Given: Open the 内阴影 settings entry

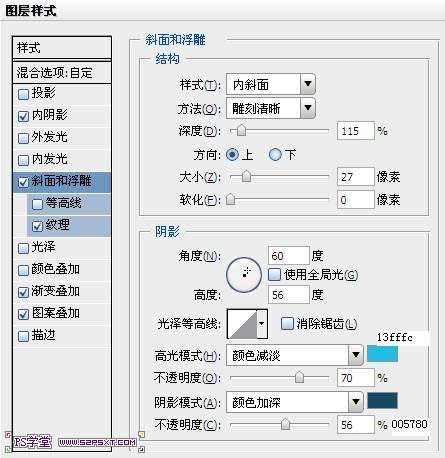Looking at the screenshot, I should (49, 115).
